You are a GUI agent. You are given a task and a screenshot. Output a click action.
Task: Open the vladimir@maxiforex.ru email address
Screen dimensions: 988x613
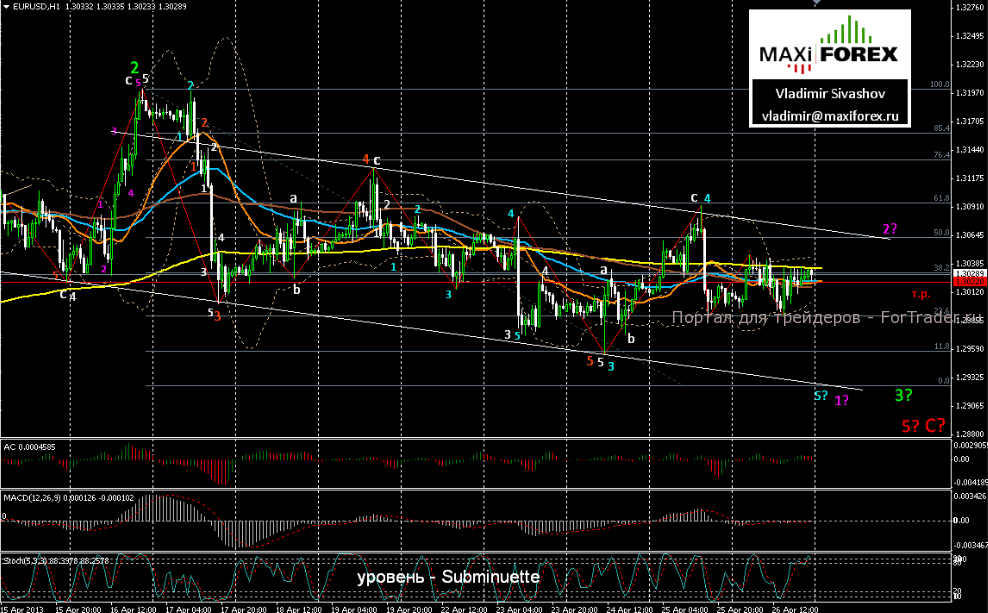click(829, 117)
